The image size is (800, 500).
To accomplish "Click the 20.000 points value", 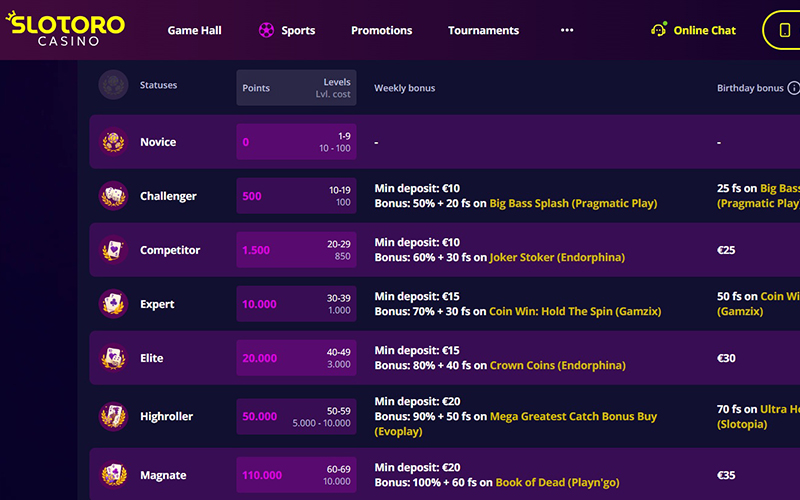I will 259,358.
